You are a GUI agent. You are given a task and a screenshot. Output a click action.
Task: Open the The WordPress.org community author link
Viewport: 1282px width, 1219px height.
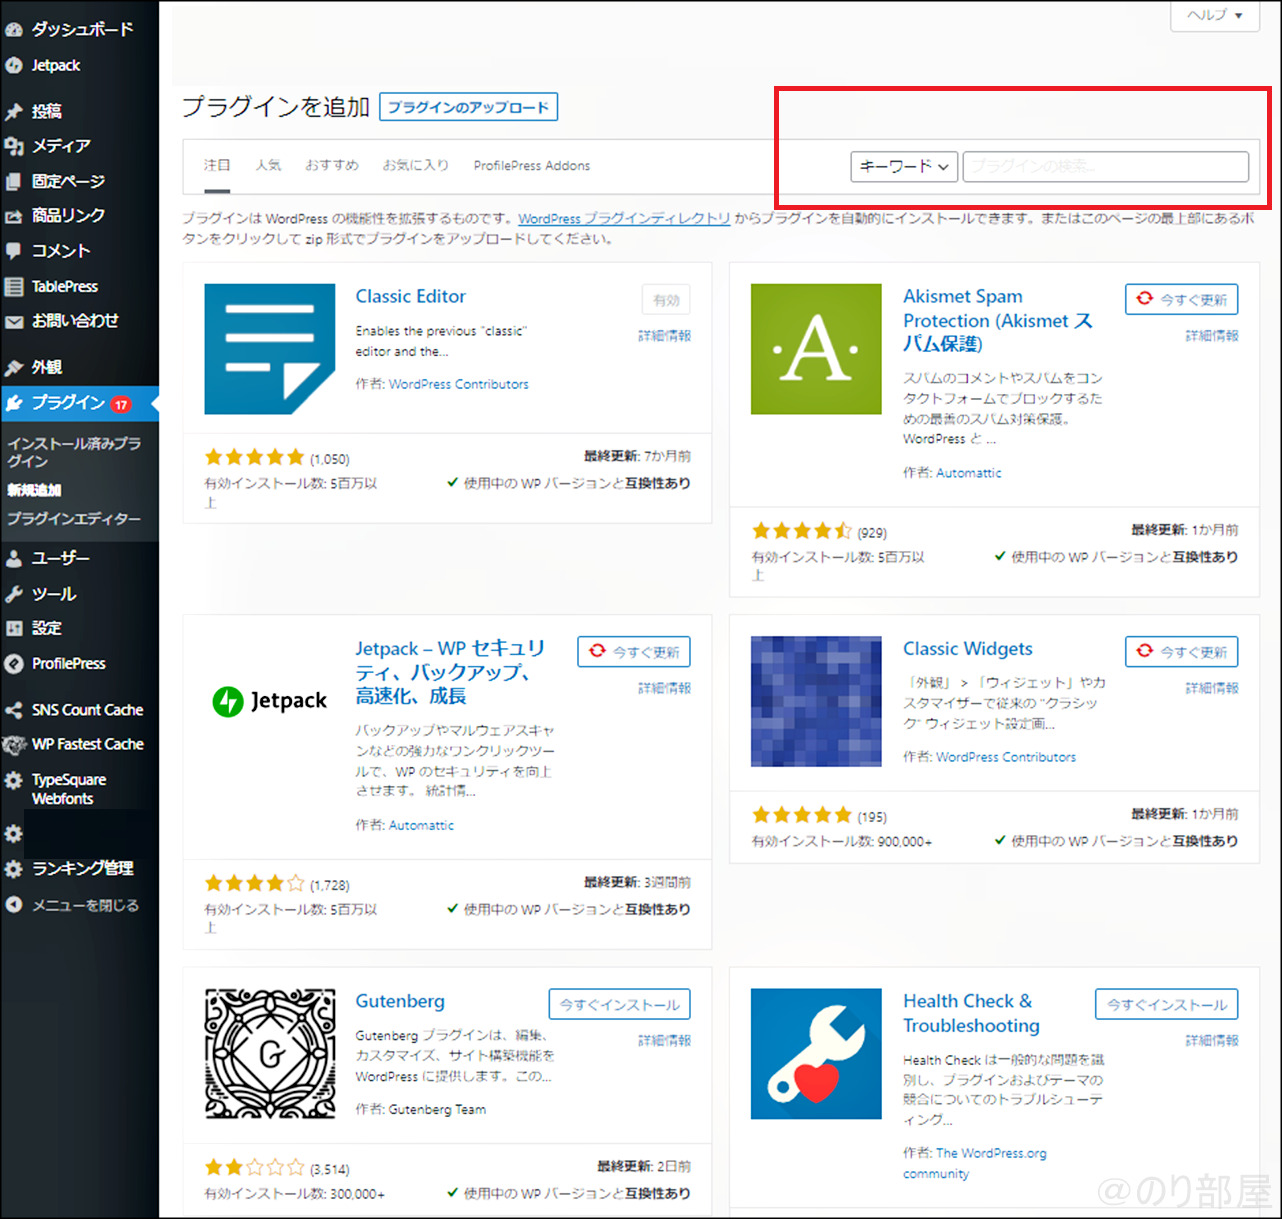pyautogui.click(x=975, y=1164)
